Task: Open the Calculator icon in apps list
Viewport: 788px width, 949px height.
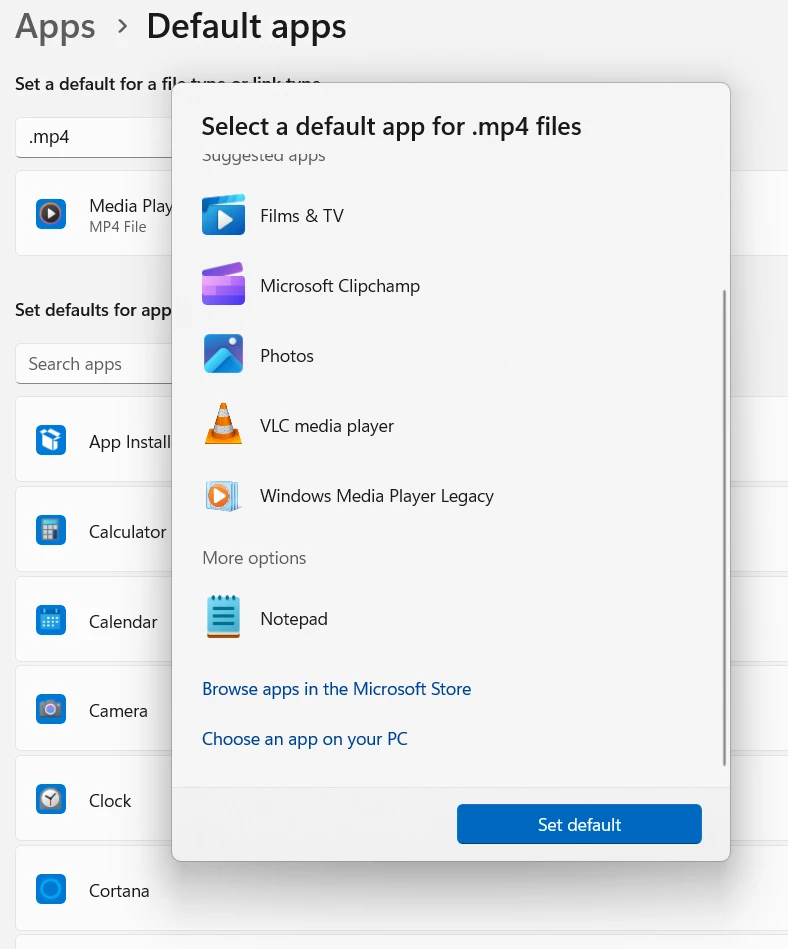Action: [x=51, y=530]
